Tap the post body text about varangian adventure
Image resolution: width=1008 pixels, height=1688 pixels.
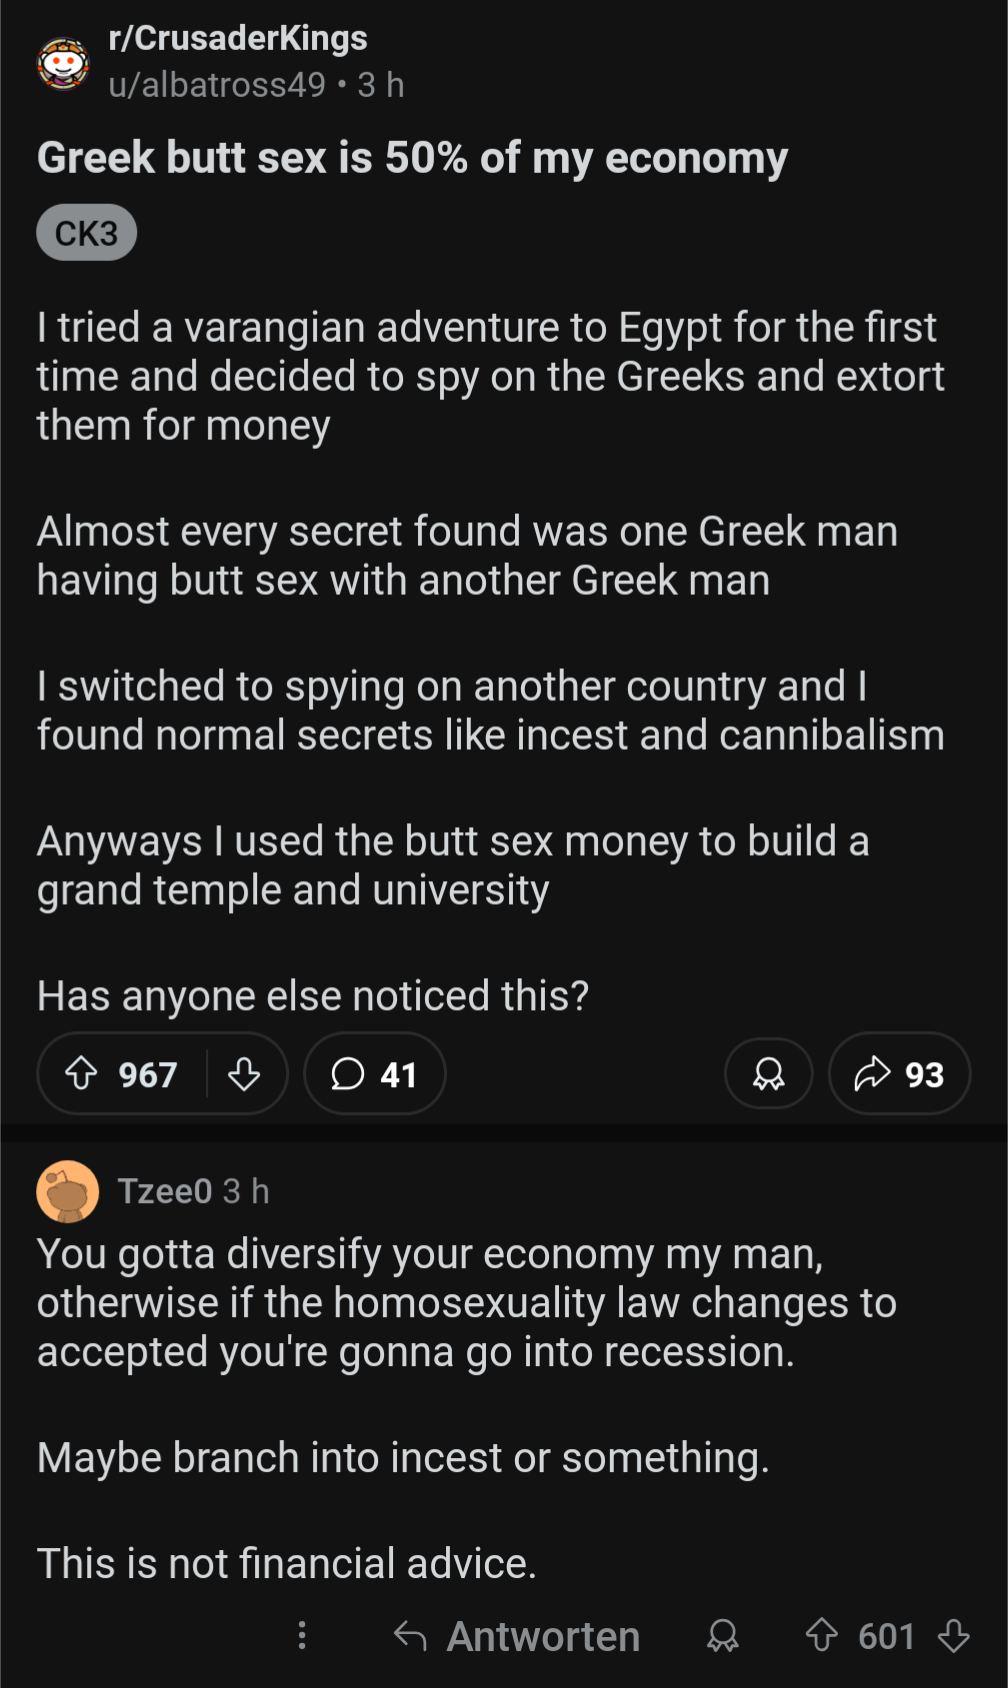click(490, 376)
